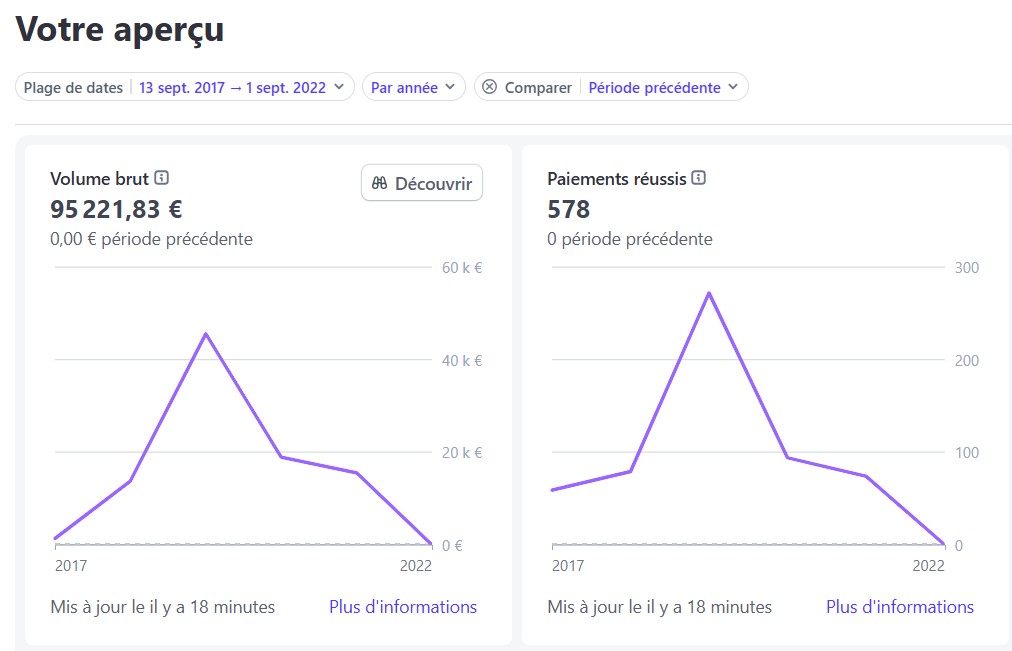
Task: Click the chevron beside the date range filter
Action: [x=339, y=87]
